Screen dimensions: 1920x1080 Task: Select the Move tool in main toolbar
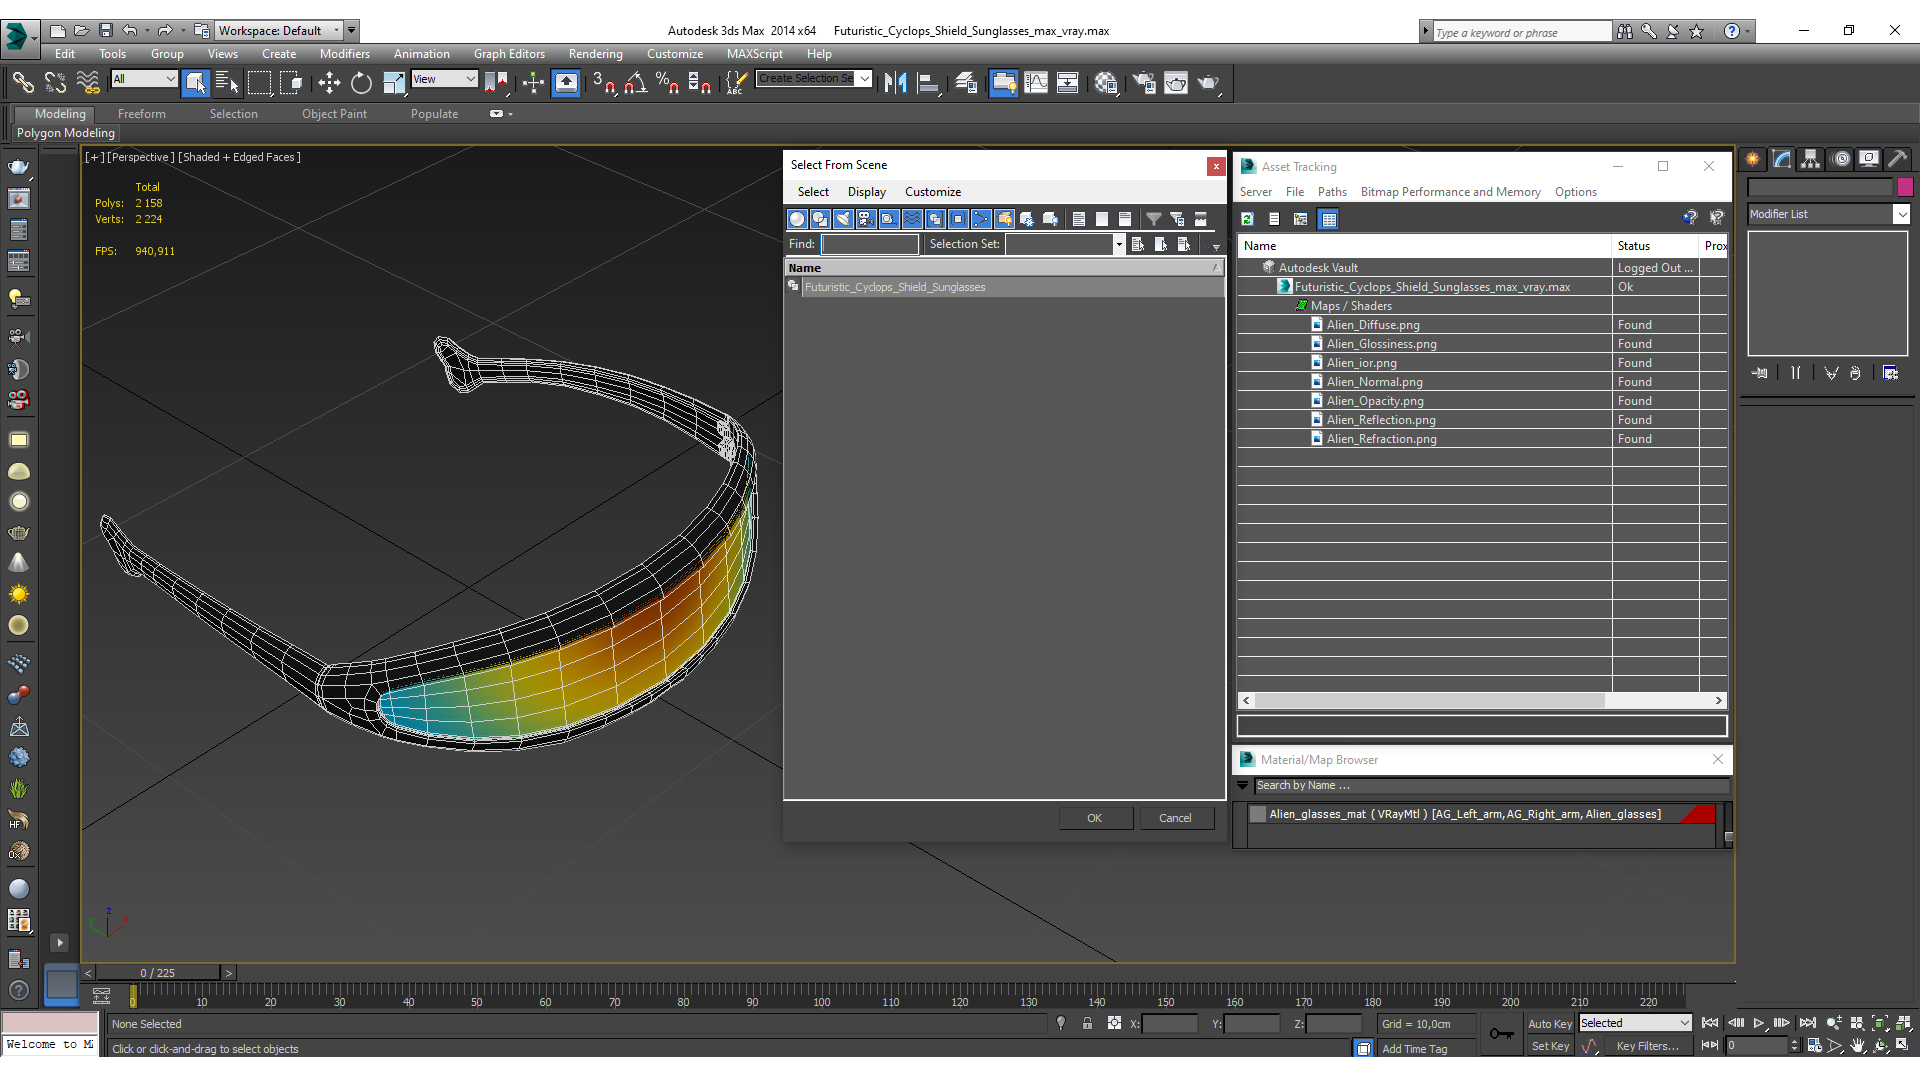(x=329, y=83)
